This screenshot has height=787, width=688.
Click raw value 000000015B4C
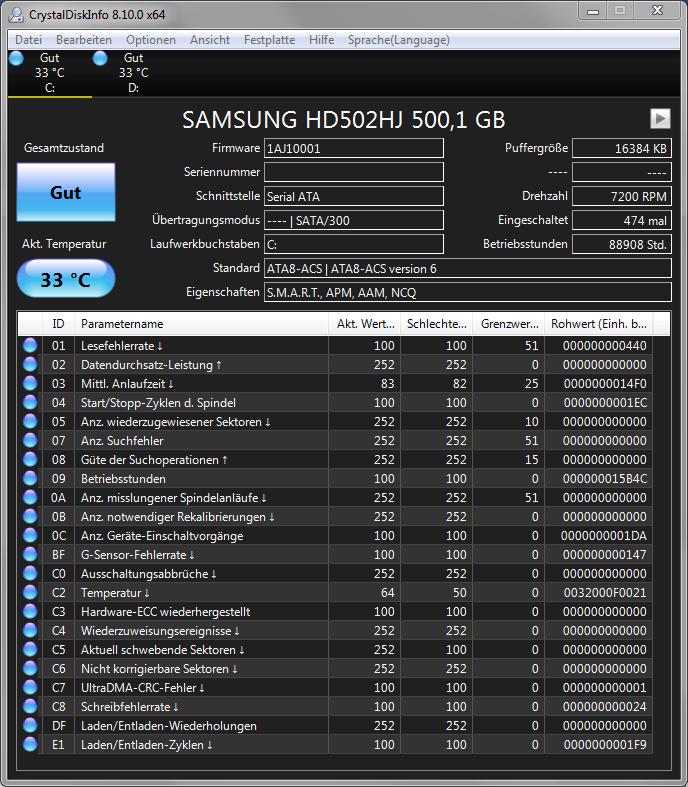[x=605, y=478]
